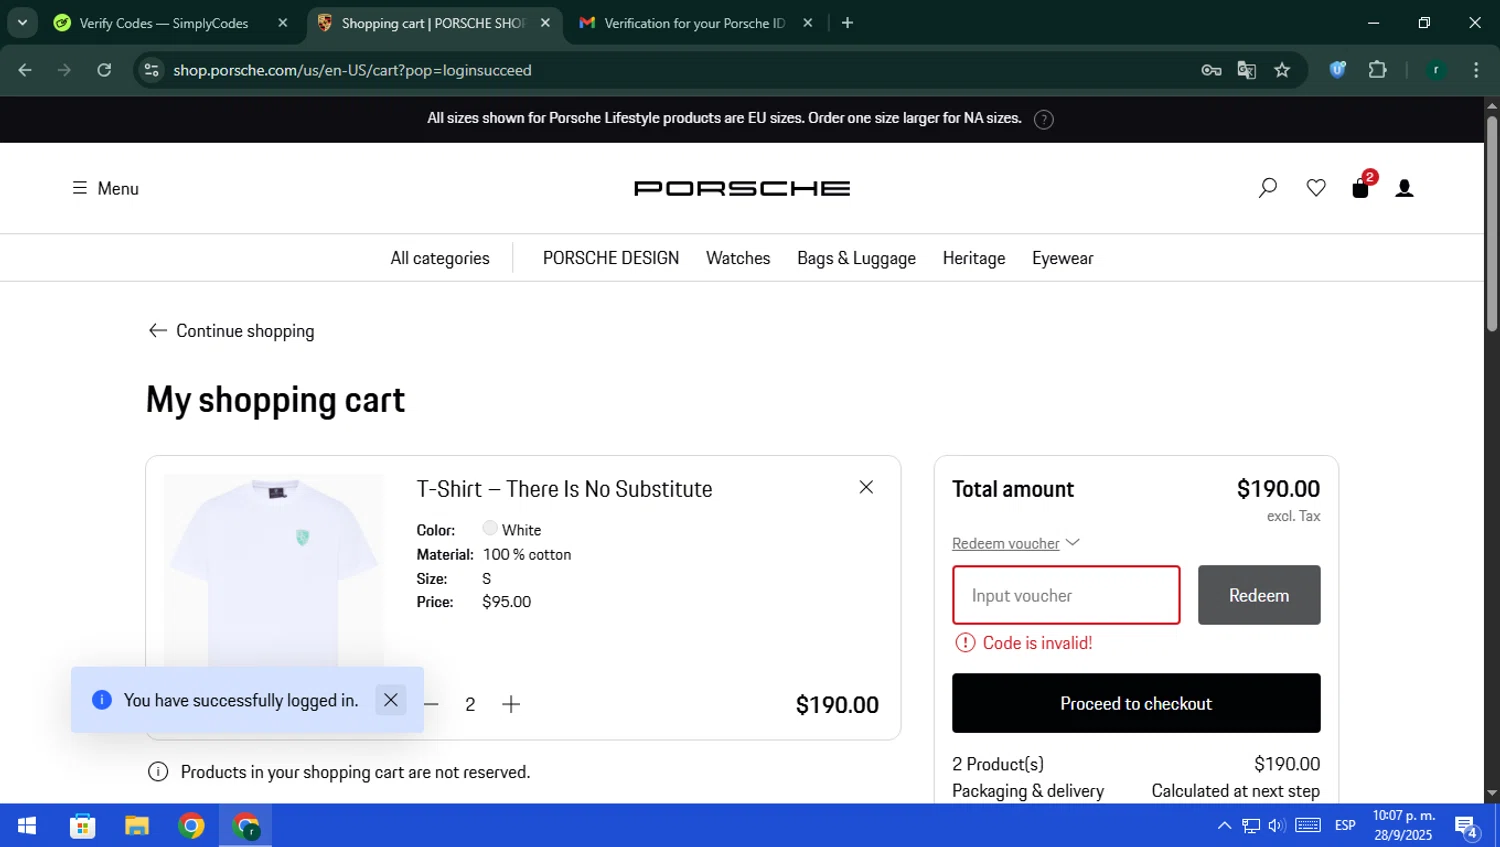Open the shopping bag cart icon

1361,187
